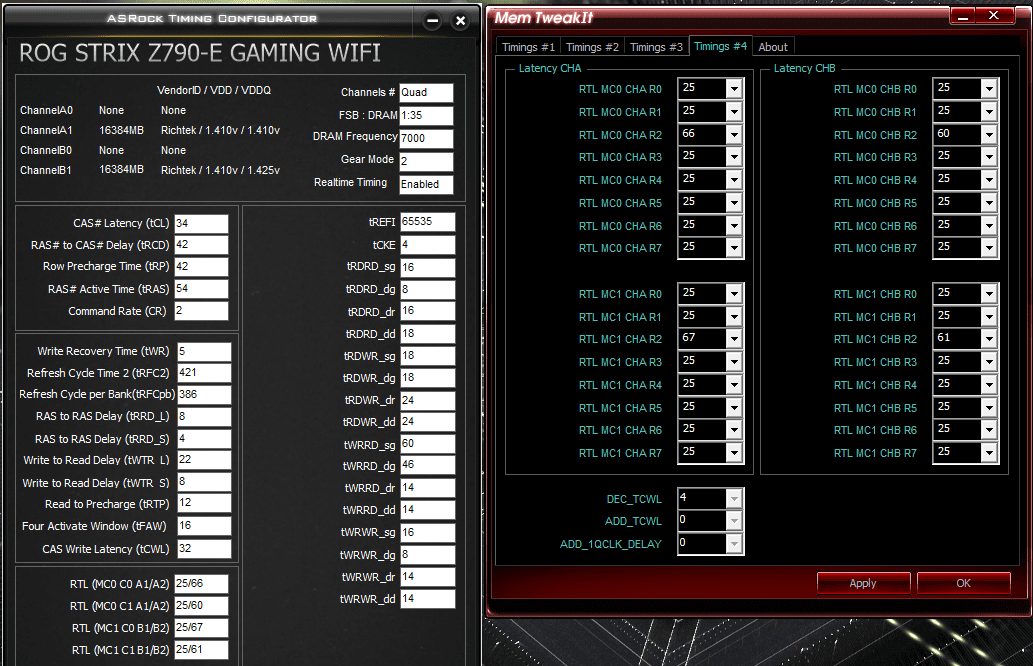Click the RTL MC1 CHB R0 value box
Screen dimensions: 1033x666
pos(957,293)
